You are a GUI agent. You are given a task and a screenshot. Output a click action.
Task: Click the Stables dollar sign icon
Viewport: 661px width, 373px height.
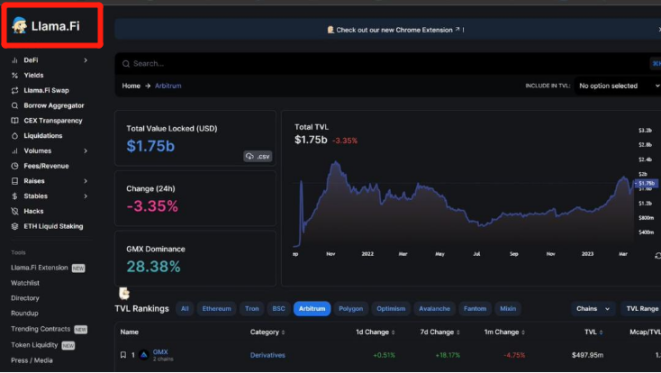pyautogui.click(x=15, y=196)
